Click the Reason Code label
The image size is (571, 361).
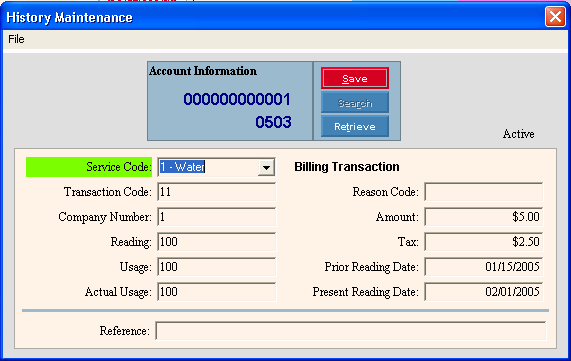click(x=386, y=192)
